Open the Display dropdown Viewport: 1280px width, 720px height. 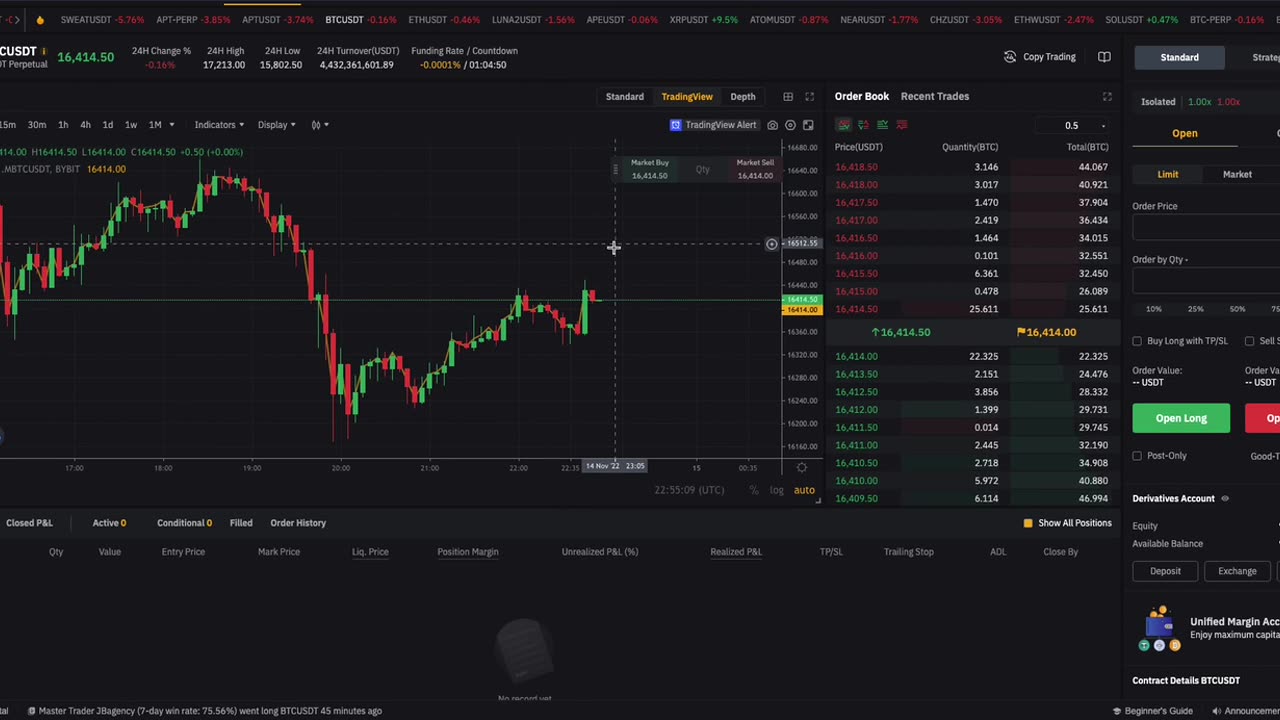coord(276,125)
